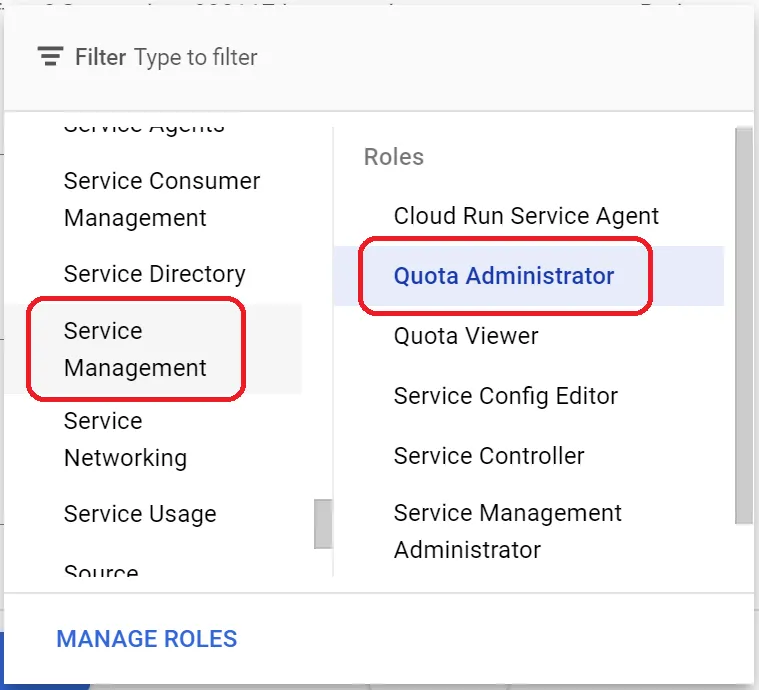Pick the Service Controller role
The image size is (759, 690).
pos(489,456)
